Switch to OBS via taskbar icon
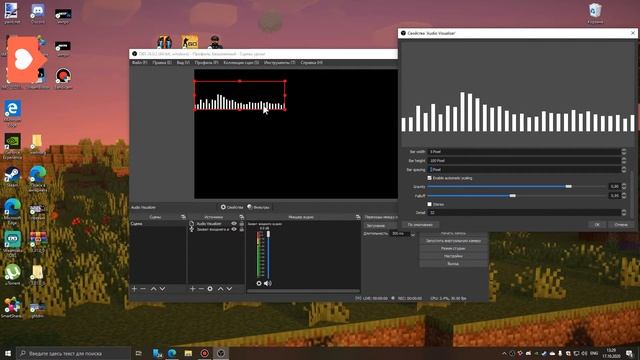The height and width of the screenshot is (360, 640). click(221, 353)
